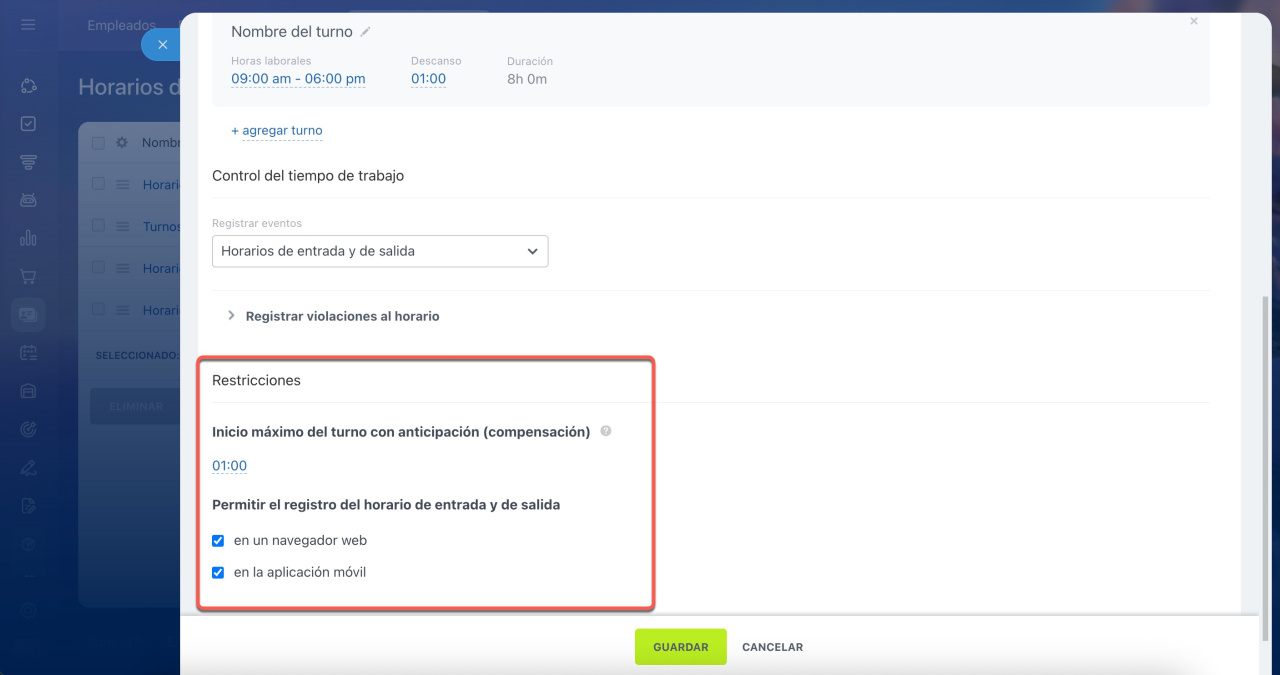The height and width of the screenshot is (675, 1280).
Task: Open the Registrar eventos dropdown
Action: coord(380,251)
